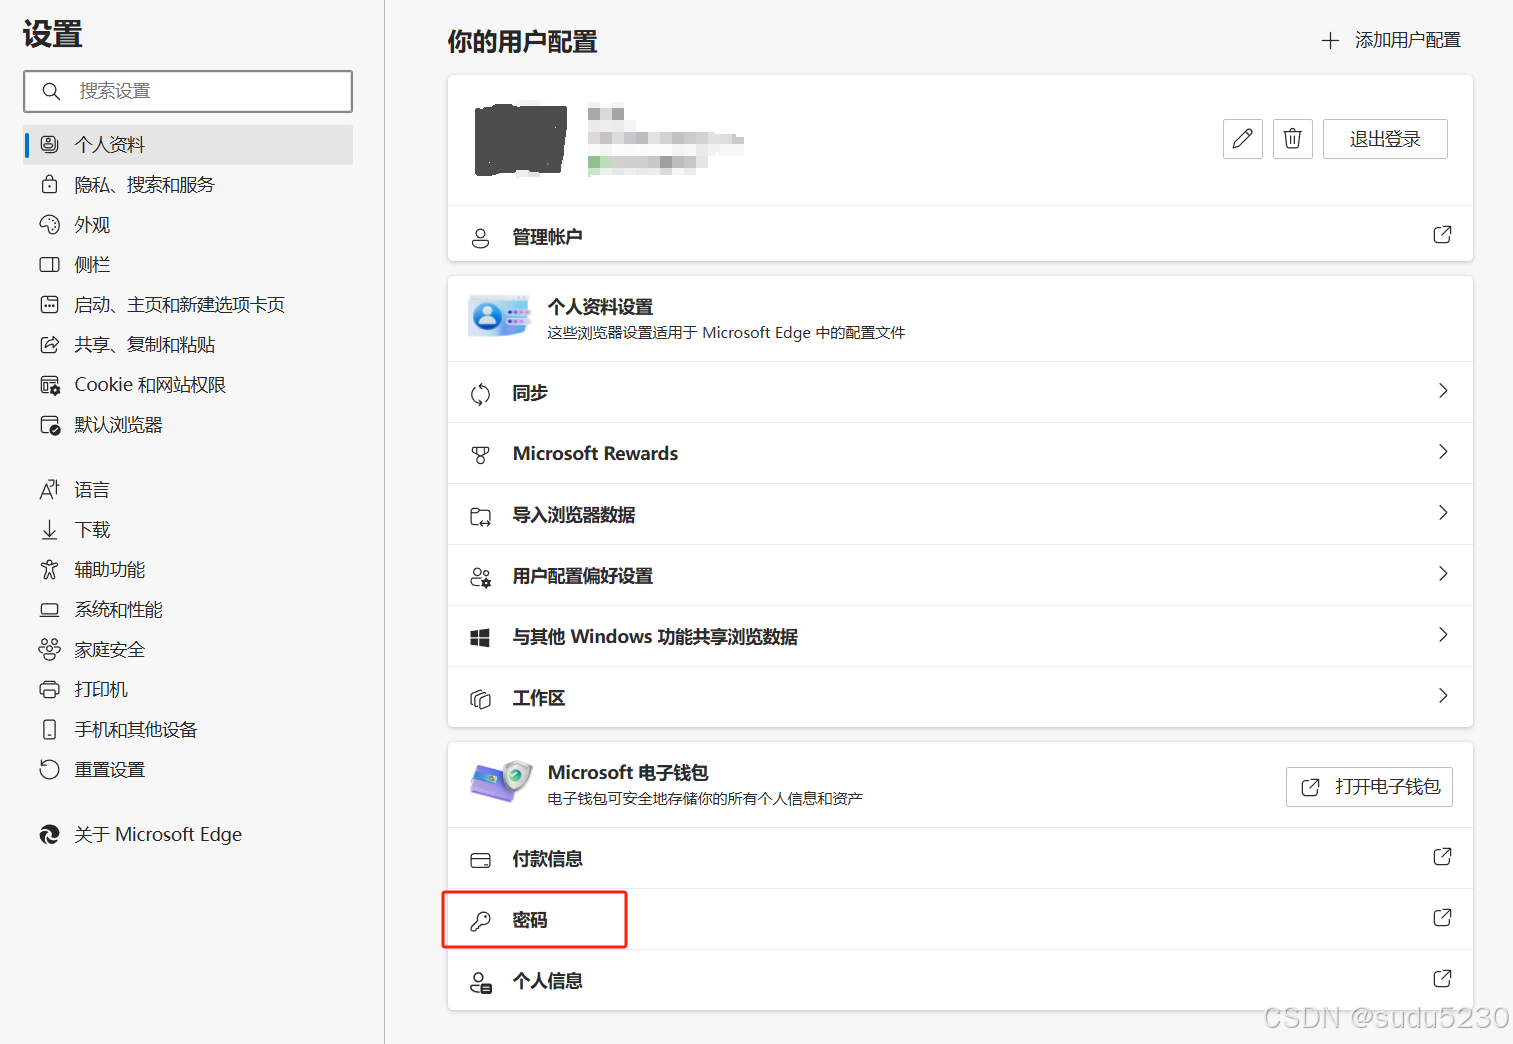1513x1044 pixels.
Task: Click the lock icon beside 隐私、搜索和服务
Action: coord(49,184)
